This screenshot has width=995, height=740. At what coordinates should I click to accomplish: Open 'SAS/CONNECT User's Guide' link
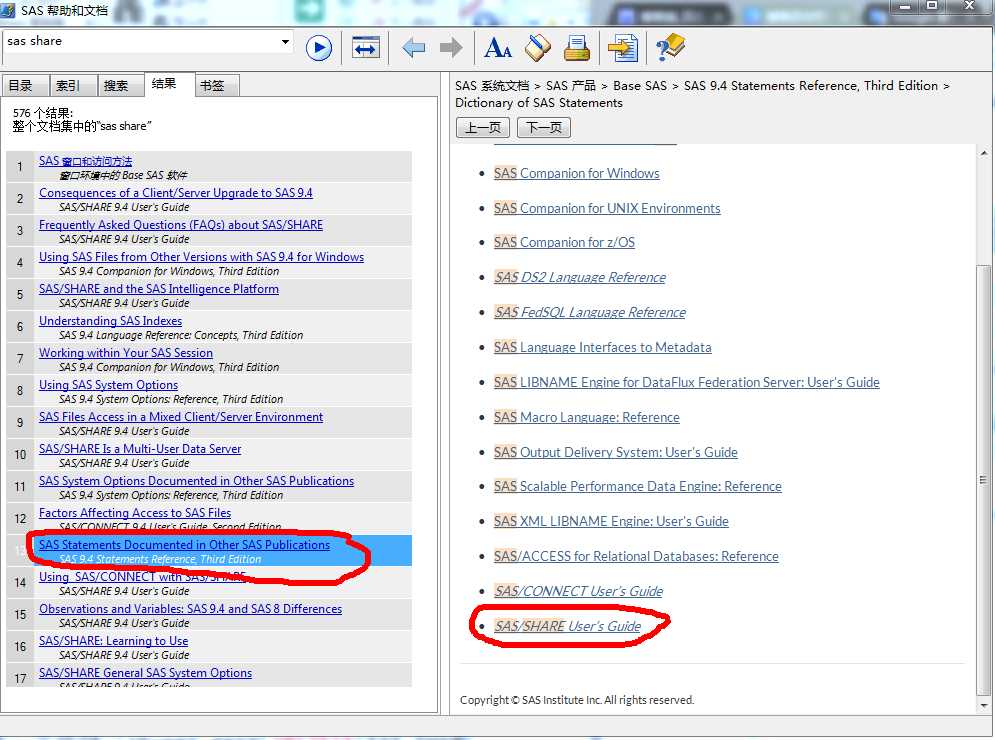[x=578, y=591]
